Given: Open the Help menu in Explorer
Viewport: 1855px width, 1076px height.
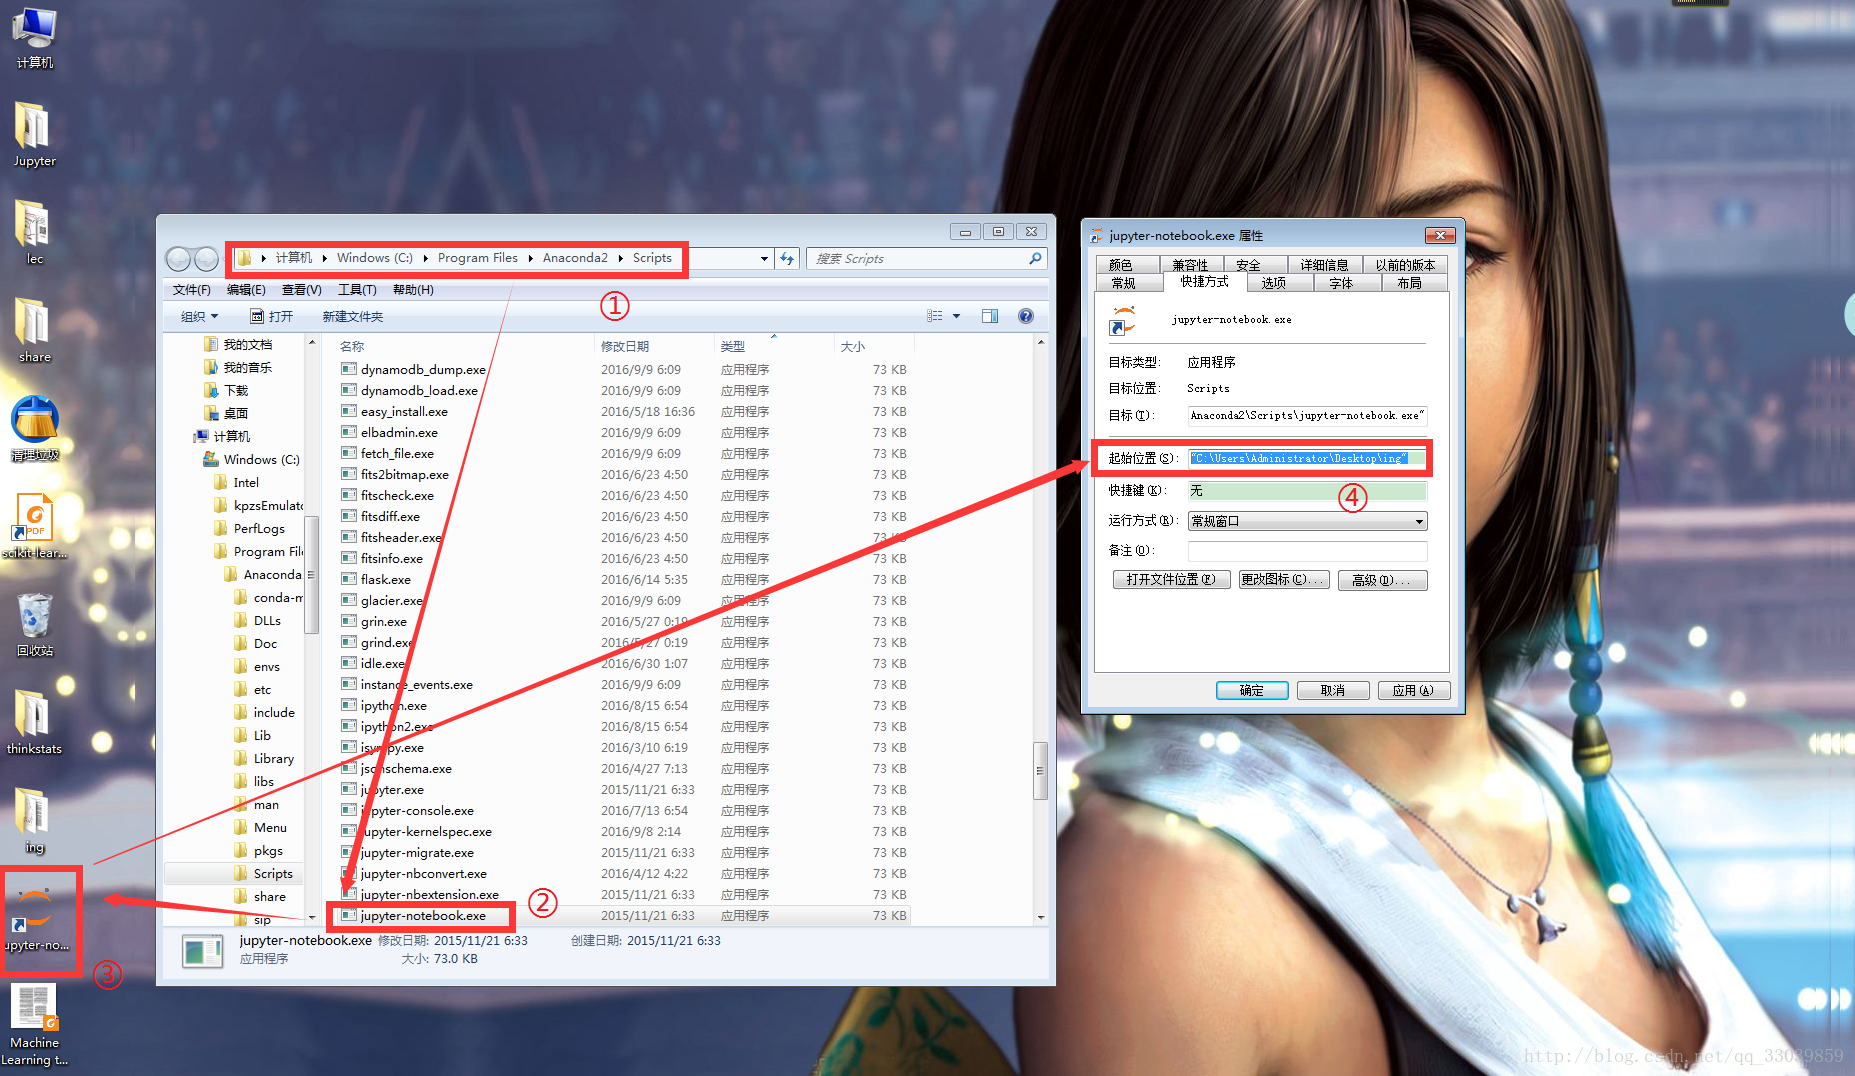Looking at the screenshot, I should (413, 290).
